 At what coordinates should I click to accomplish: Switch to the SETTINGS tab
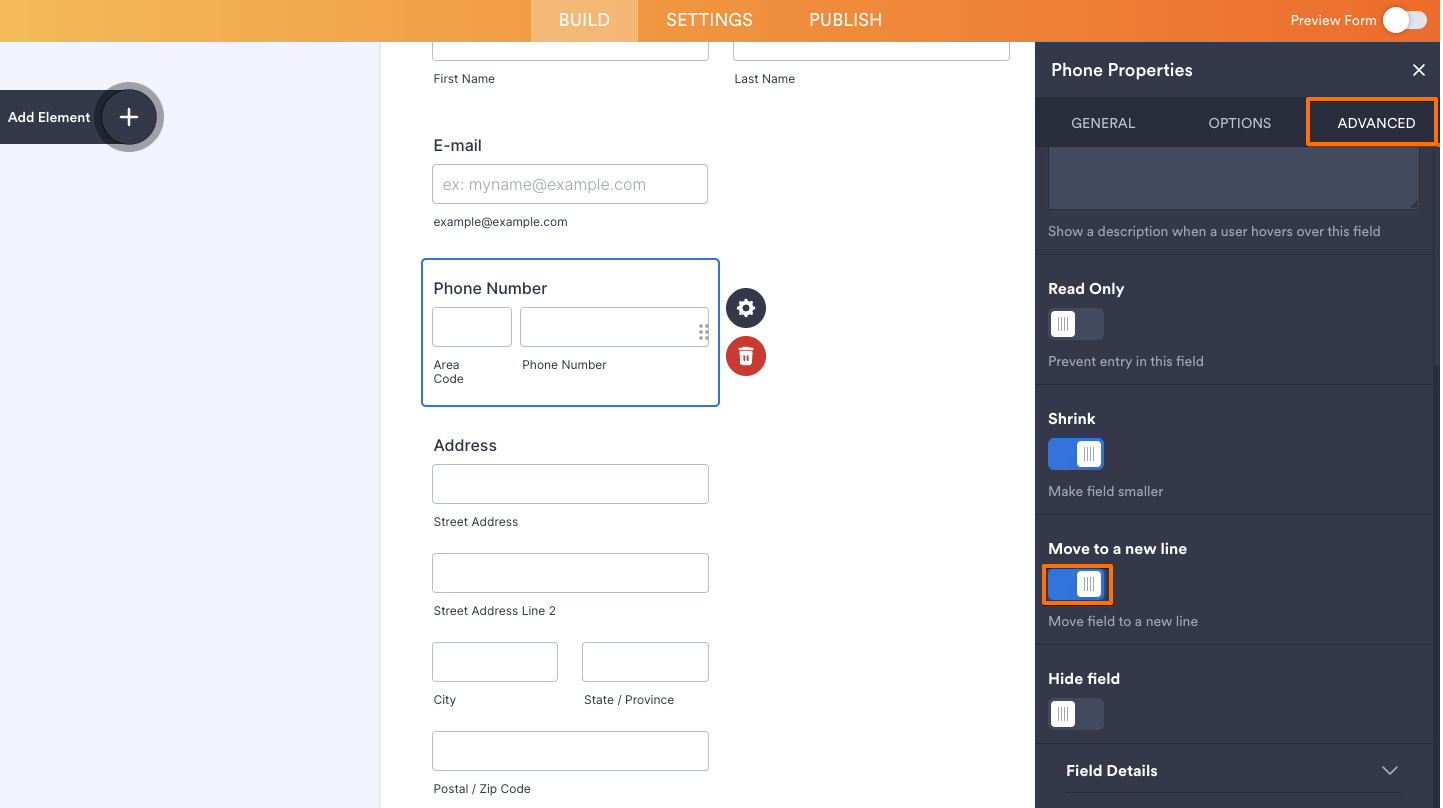pos(708,19)
